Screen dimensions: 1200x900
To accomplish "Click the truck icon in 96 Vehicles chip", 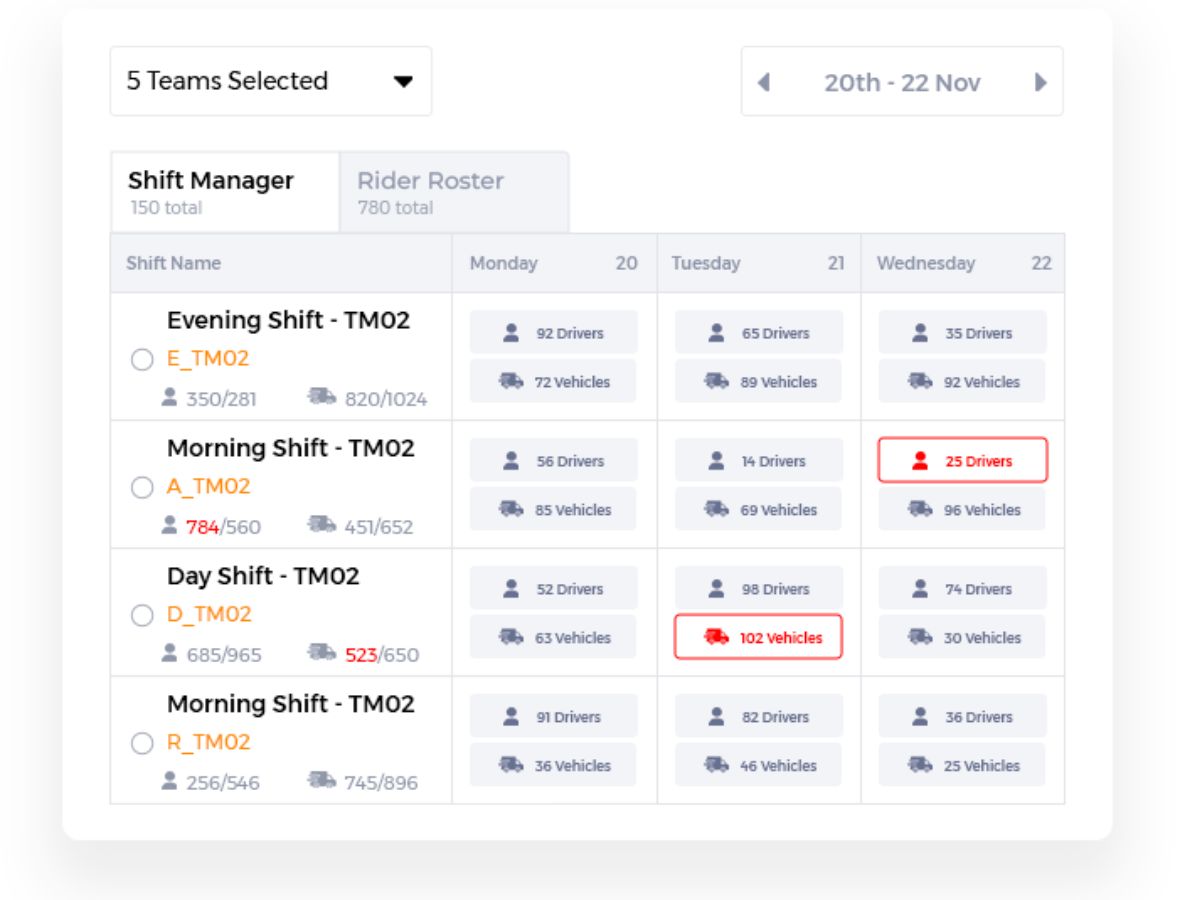I will (x=920, y=509).
